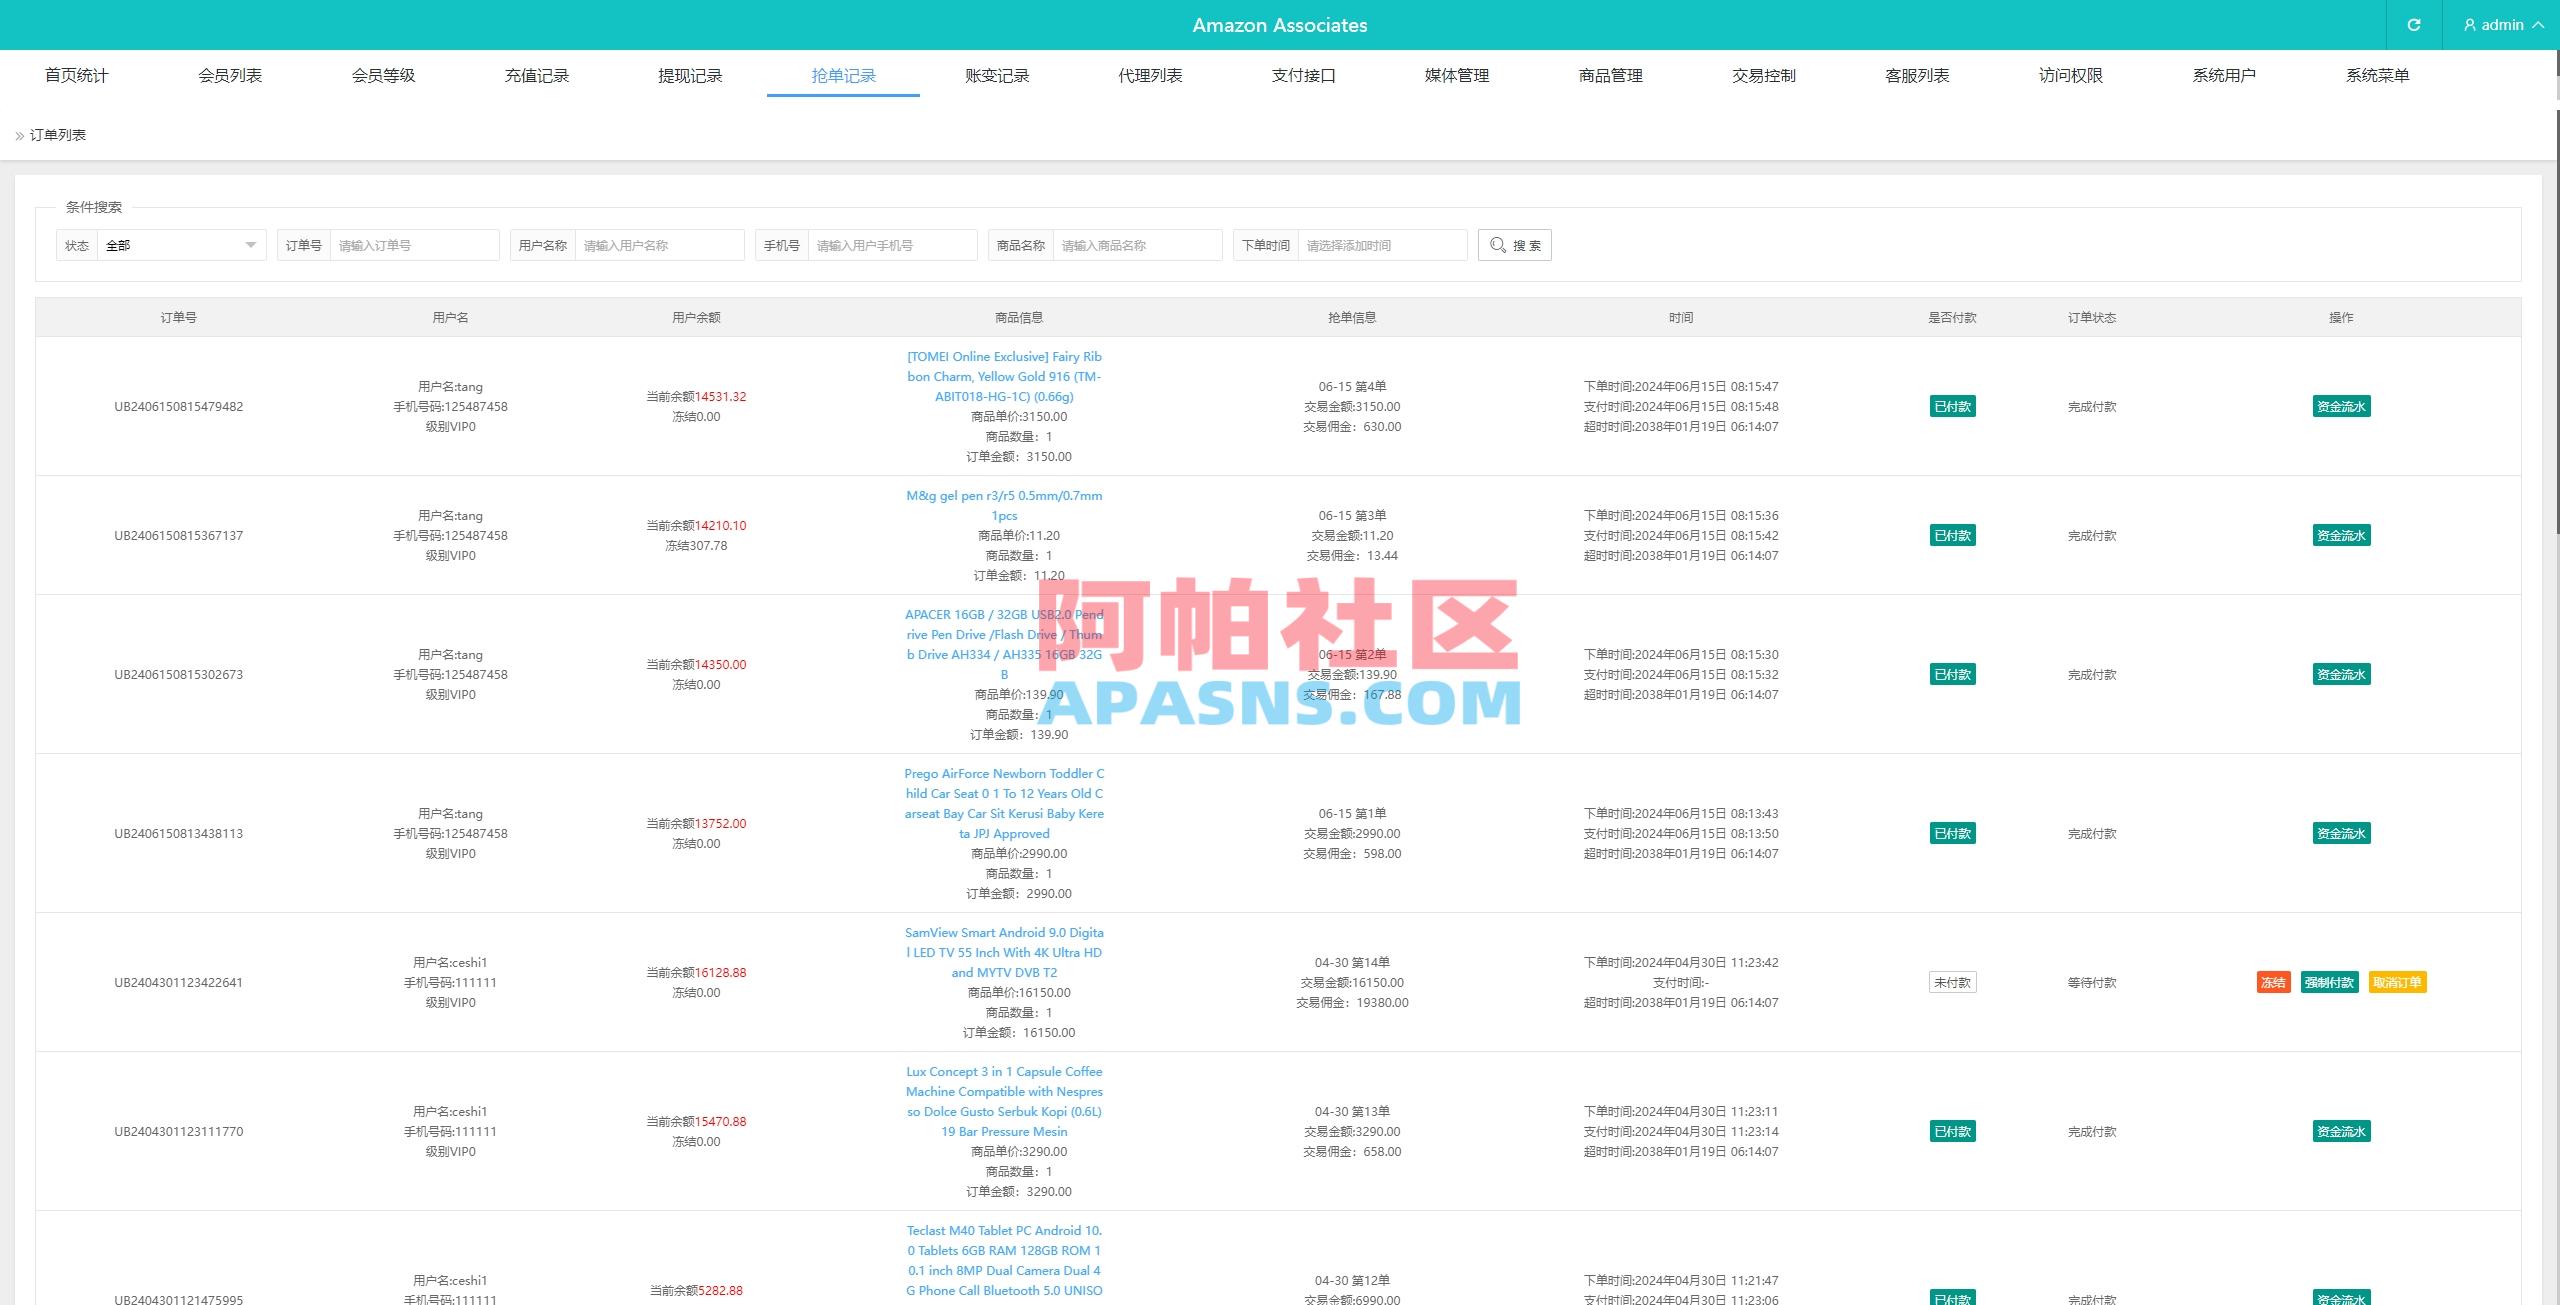Open the 会员列表 tab
This screenshot has width=2560, height=1305.
point(230,75)
